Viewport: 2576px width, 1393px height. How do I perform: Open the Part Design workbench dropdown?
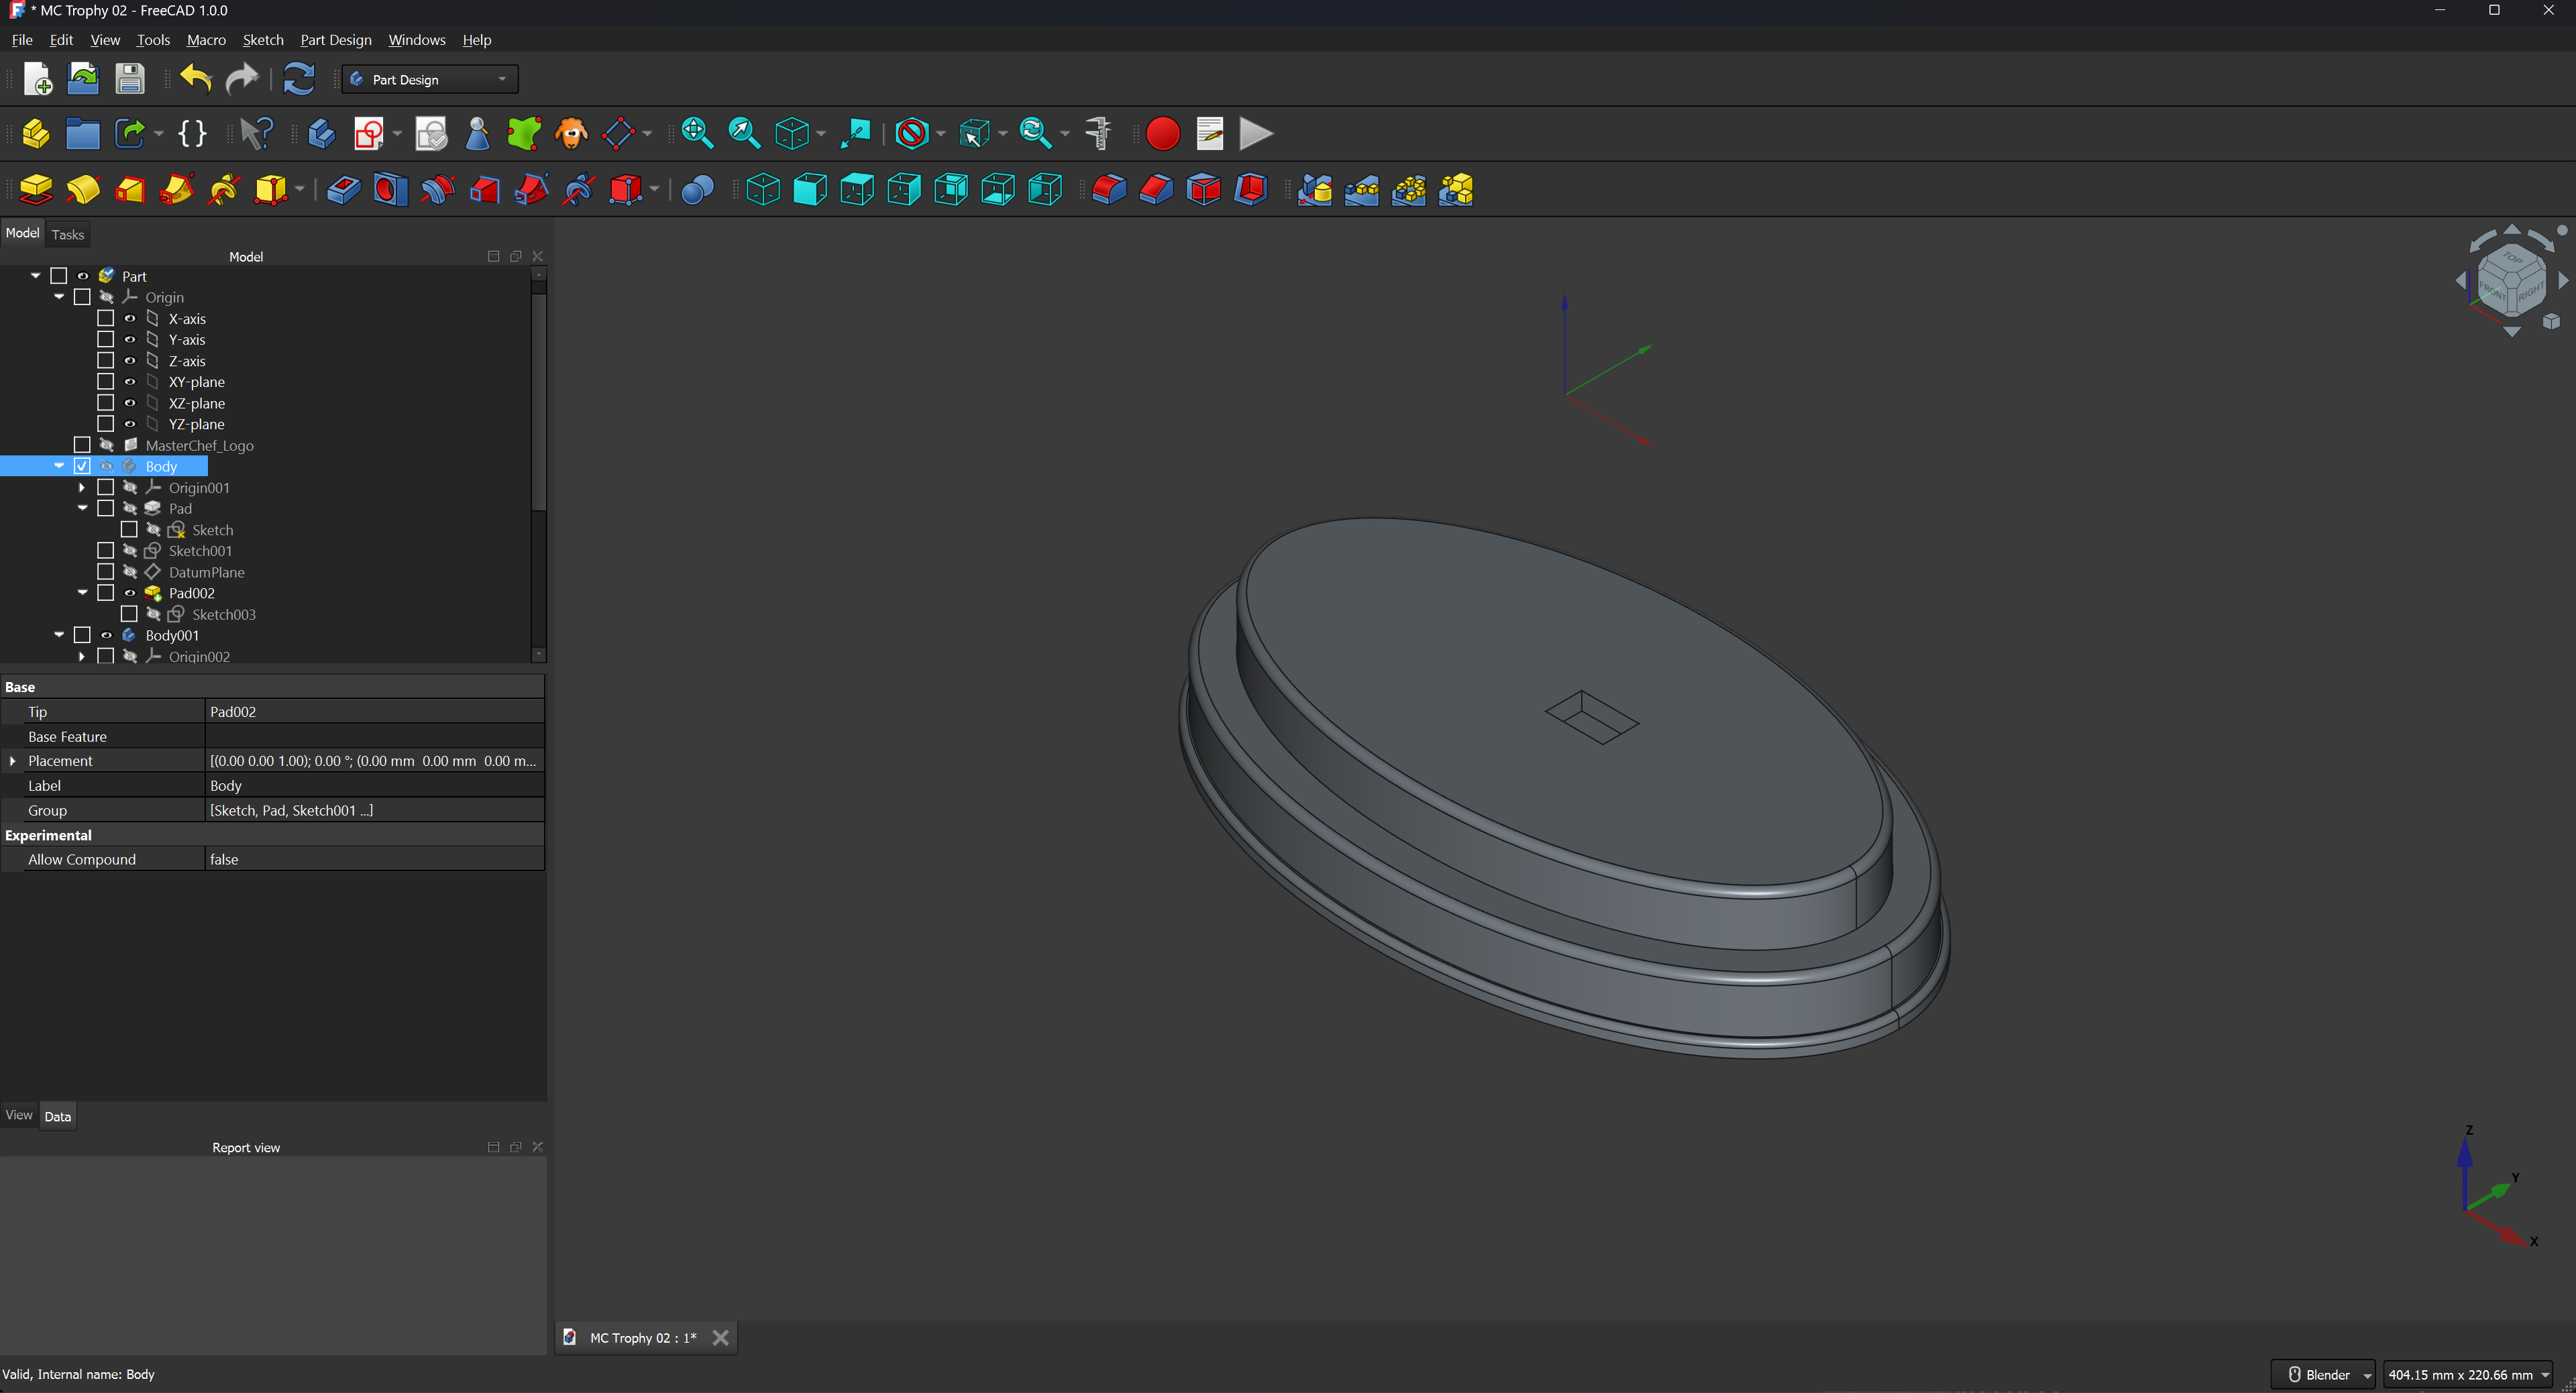pyautogui.click(x=430, y=79)
